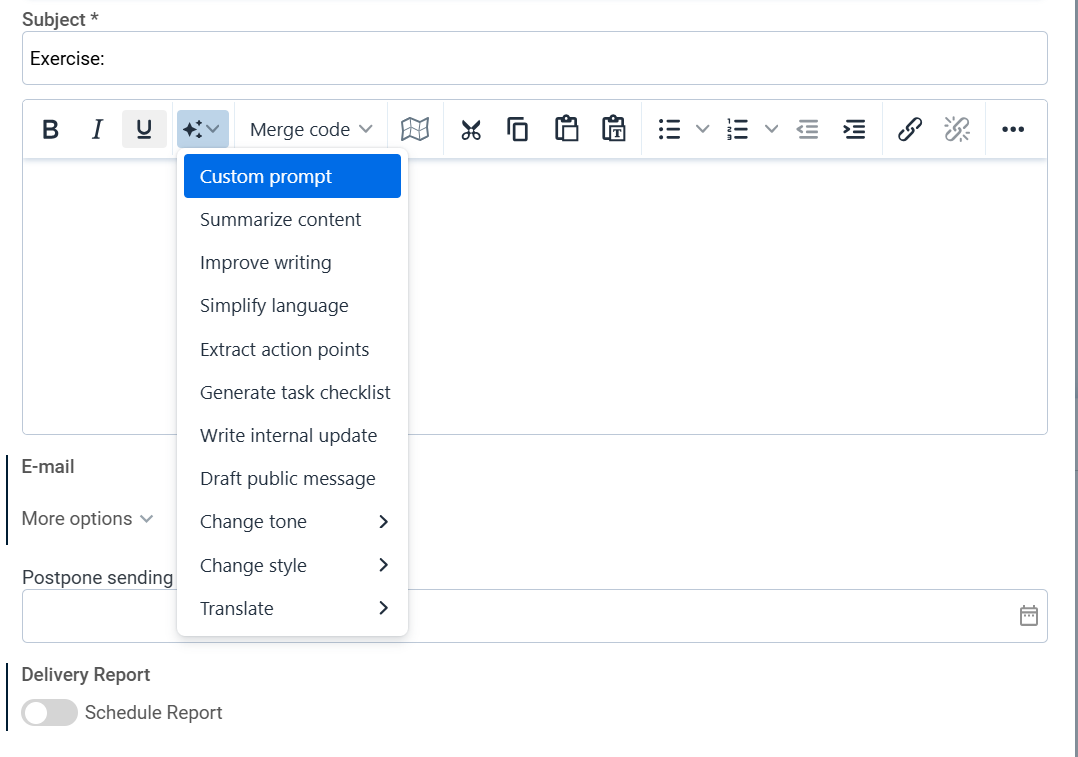Click the scissors cut icon
1078x757 pixels.
point(471,129)
